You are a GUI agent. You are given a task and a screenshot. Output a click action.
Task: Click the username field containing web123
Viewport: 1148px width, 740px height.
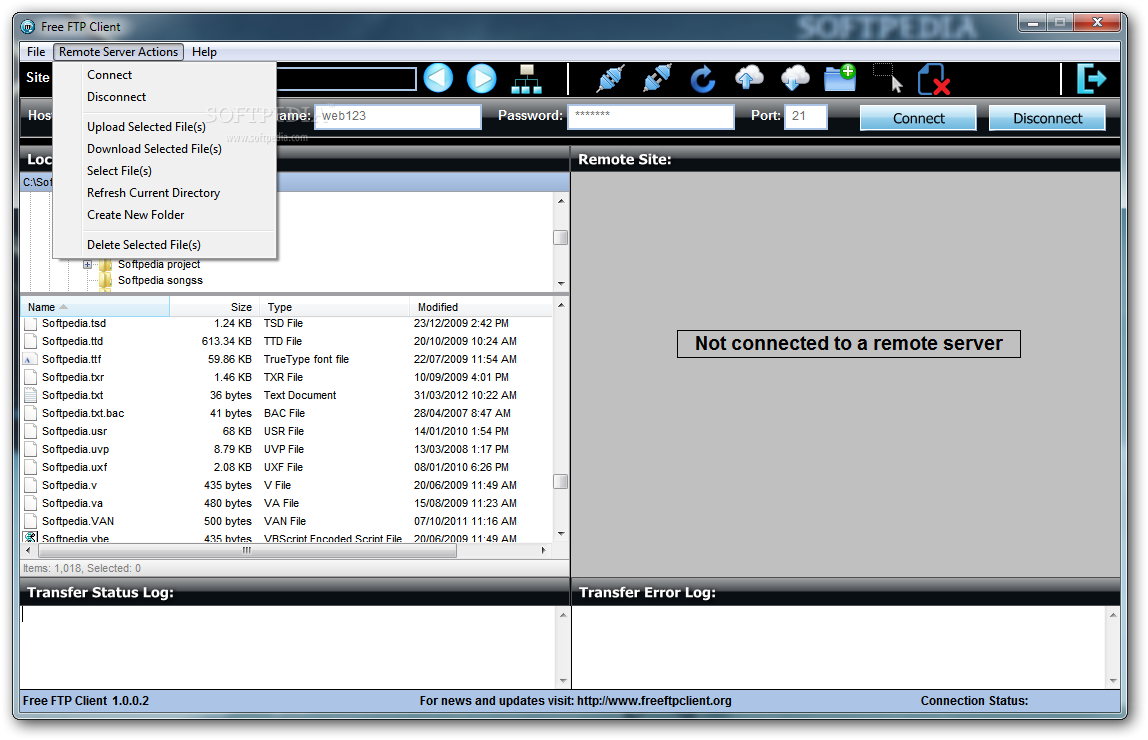398,116
